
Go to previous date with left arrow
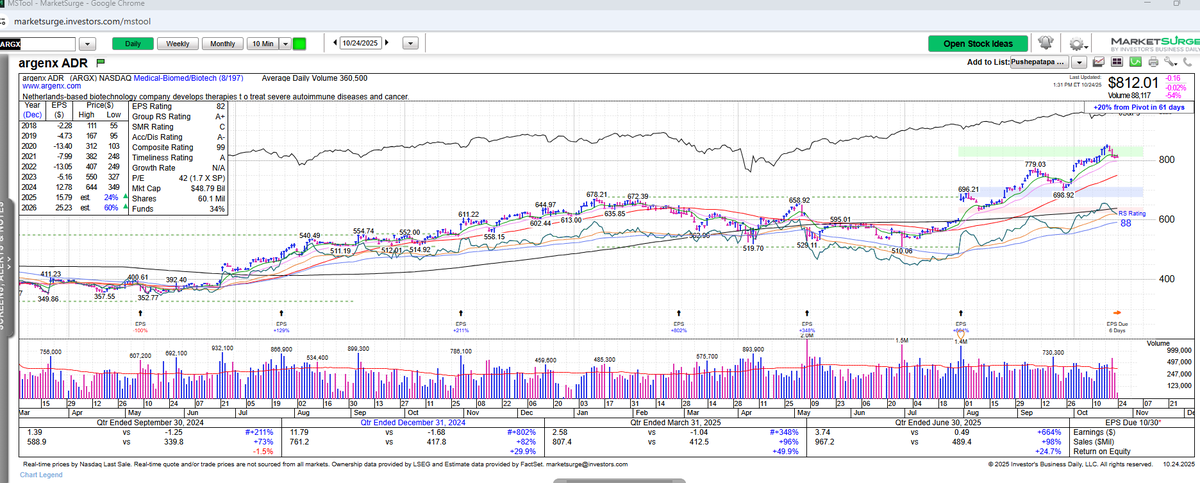335,43
